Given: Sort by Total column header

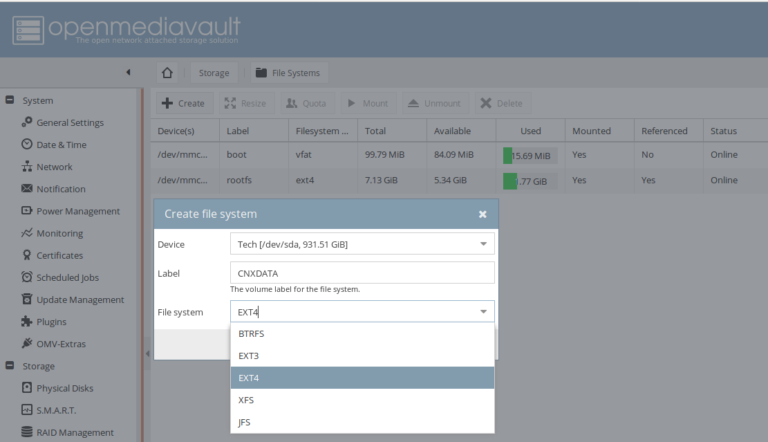Looking at the screenshot, I should [x=392, y=131].
